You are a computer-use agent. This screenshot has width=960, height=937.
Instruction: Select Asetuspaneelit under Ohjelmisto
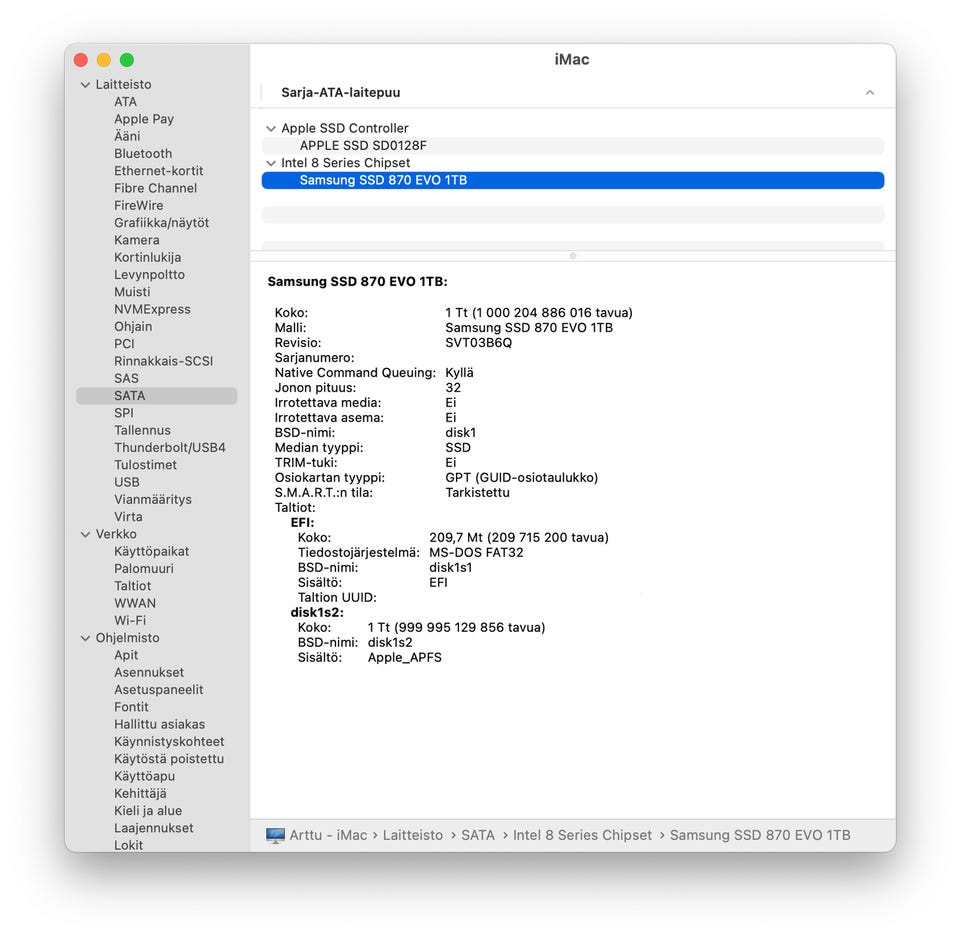pyautogui.click(x=159, y=690)
